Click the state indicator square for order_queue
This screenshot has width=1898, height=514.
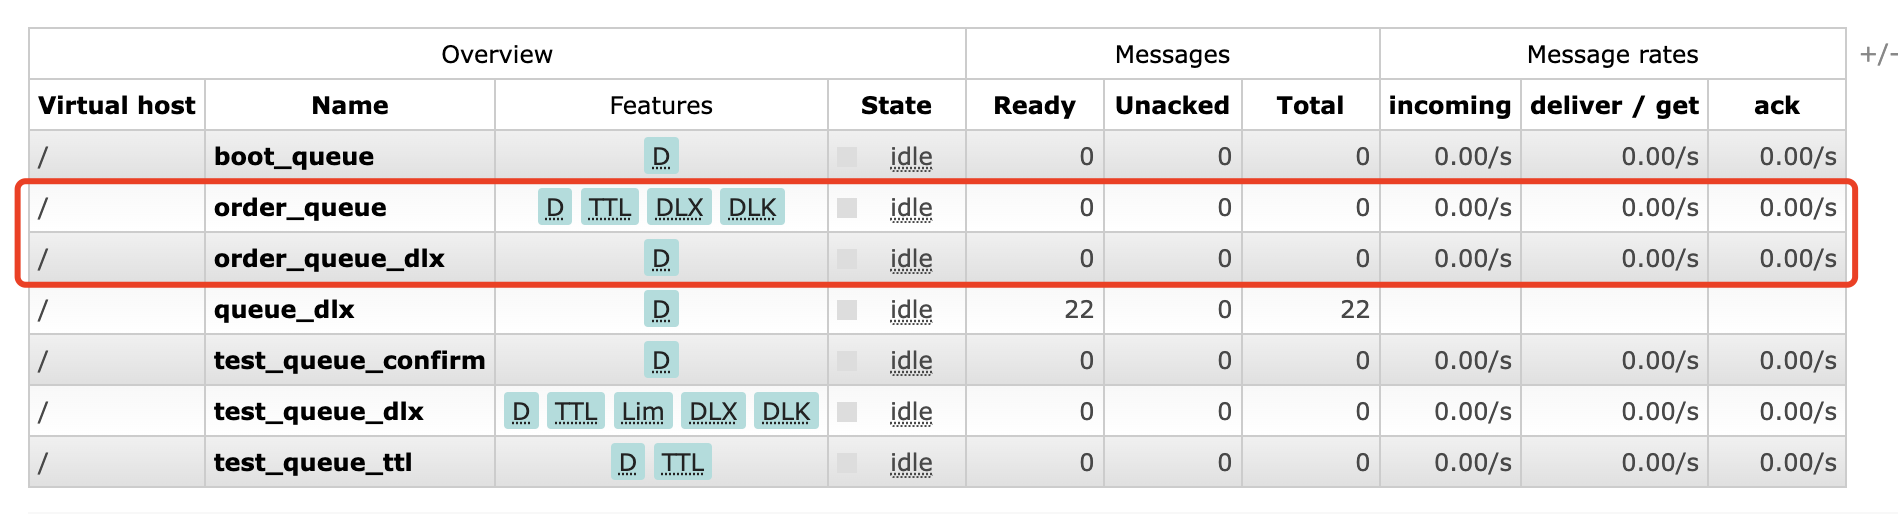coord(847,208)
